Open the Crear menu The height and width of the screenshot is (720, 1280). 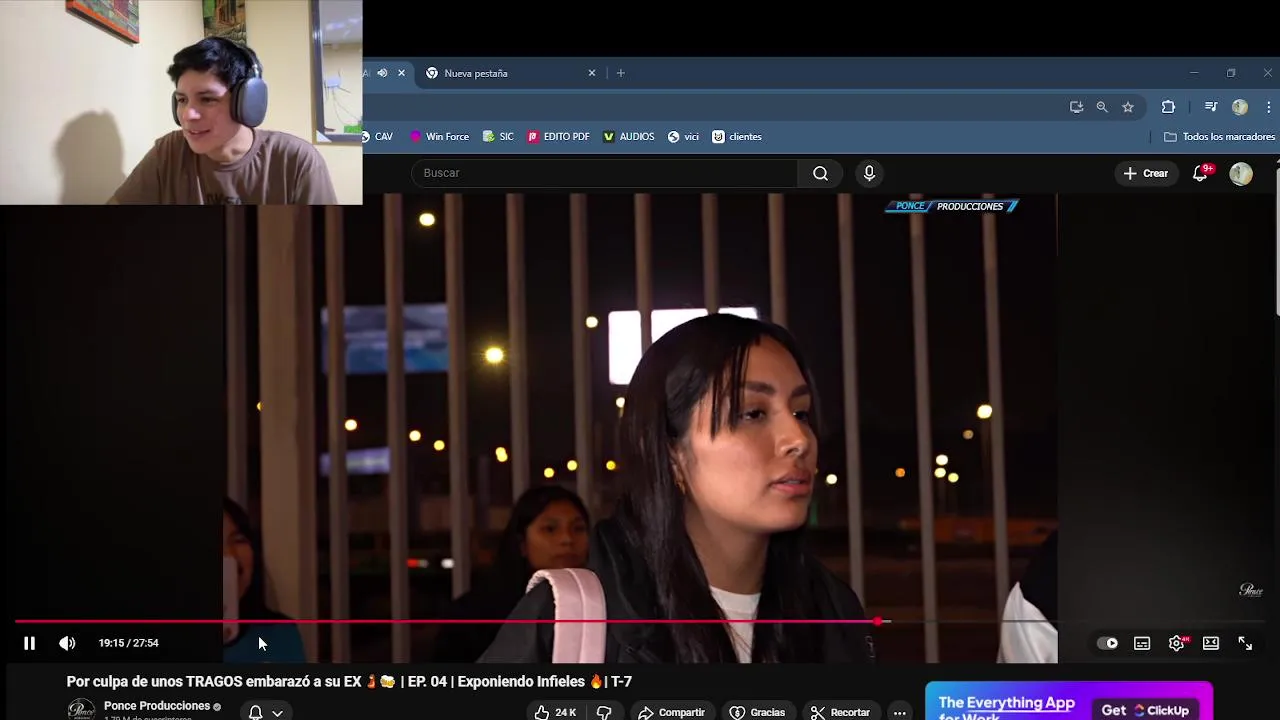coord(1145,173)
